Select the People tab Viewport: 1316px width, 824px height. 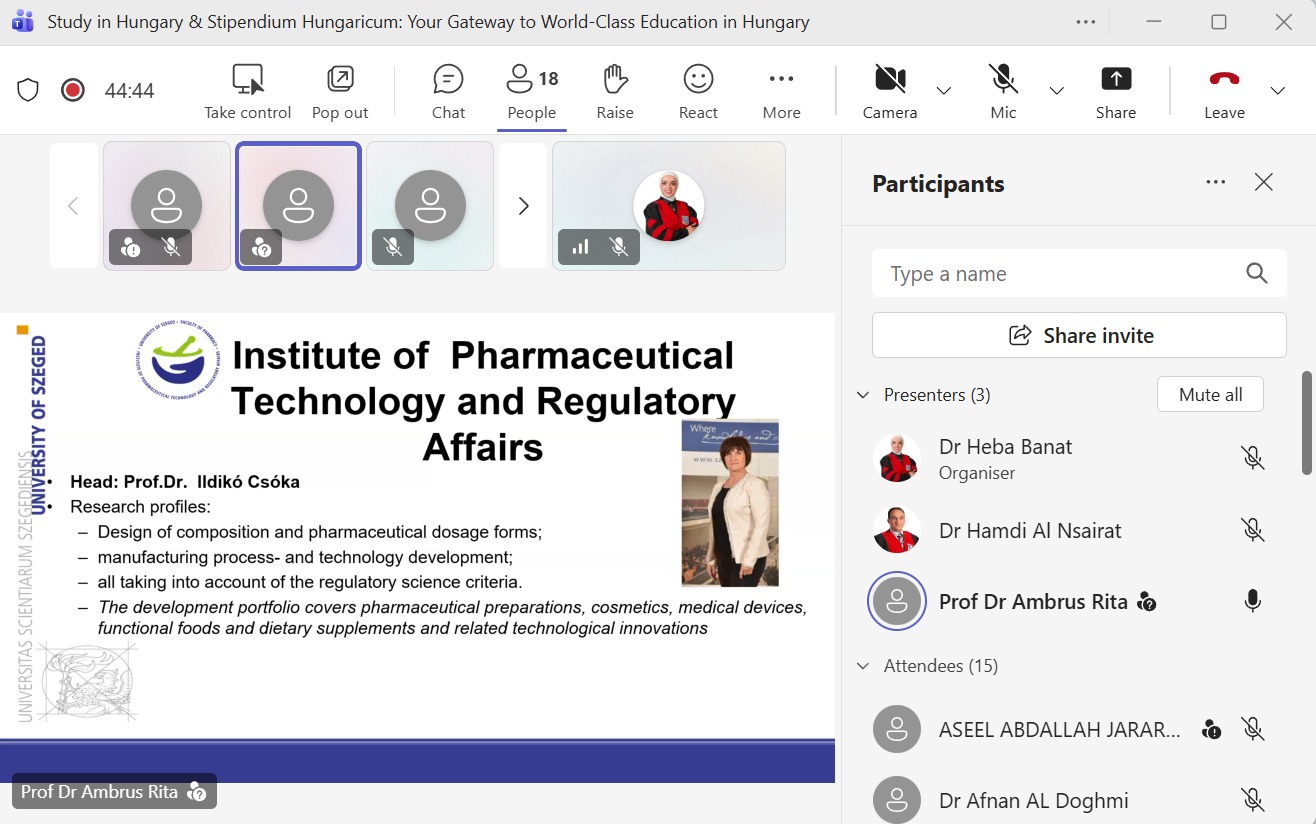(532, 91)
